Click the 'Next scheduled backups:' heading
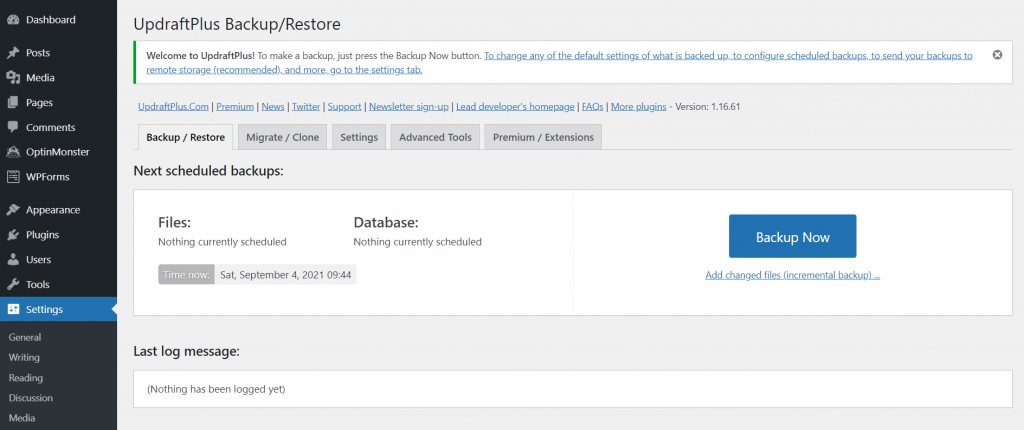 [208, 171]
